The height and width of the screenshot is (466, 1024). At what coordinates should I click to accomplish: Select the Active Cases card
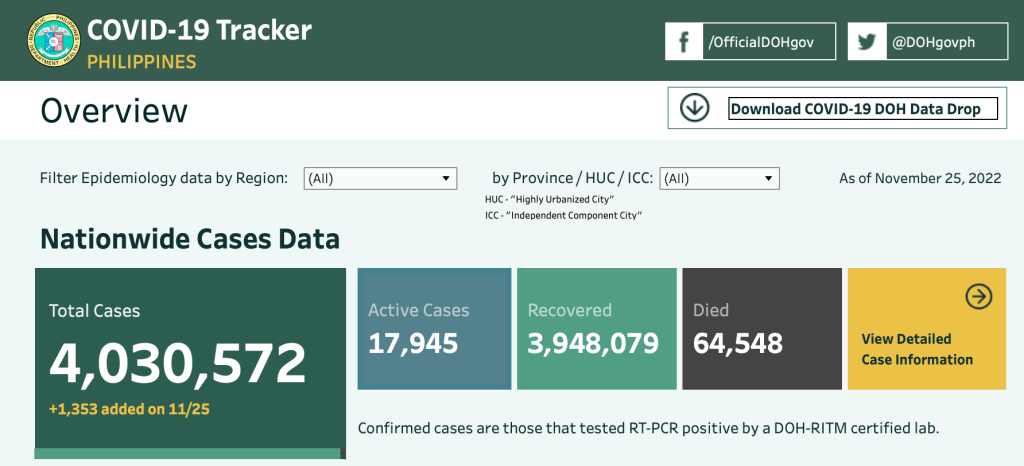click(434, 328)
